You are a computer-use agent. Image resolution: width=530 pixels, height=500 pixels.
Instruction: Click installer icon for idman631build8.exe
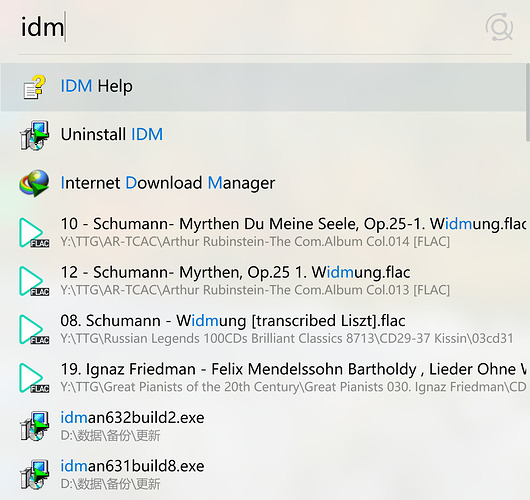coord(34,474)
